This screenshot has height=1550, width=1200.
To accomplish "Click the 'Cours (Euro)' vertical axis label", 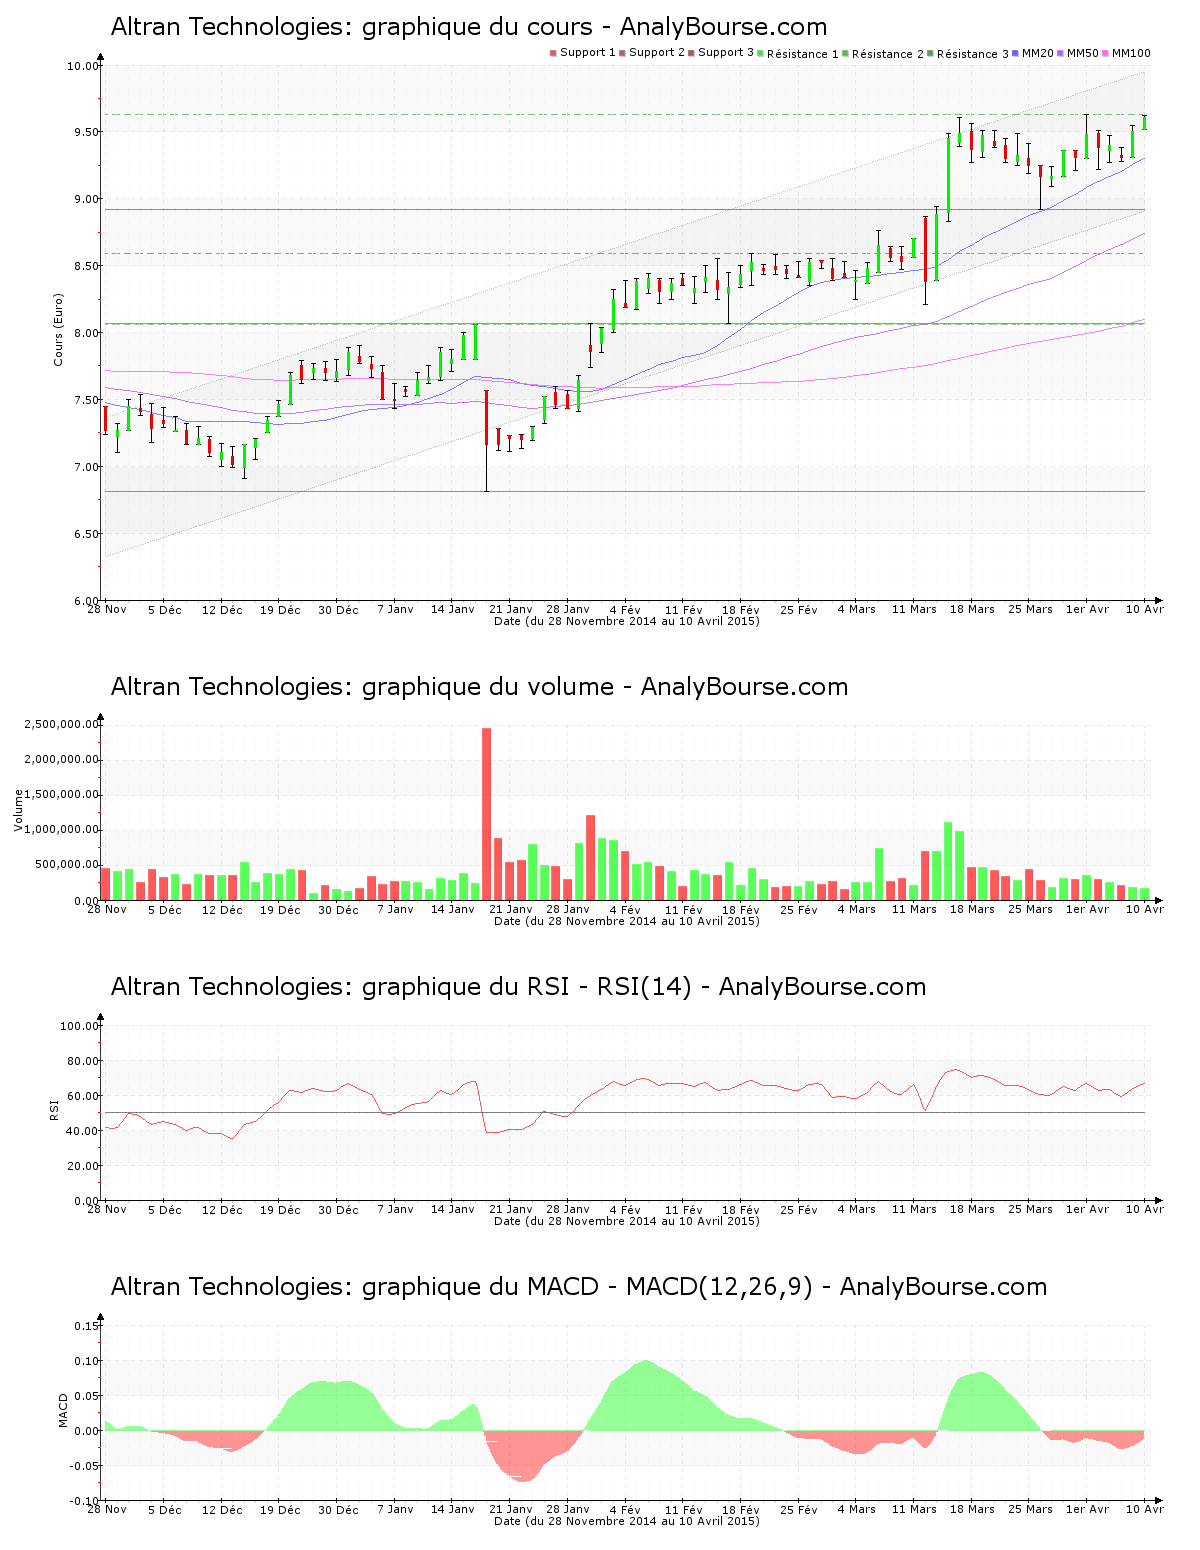I will pyautogui.click(x=58, y=329).
